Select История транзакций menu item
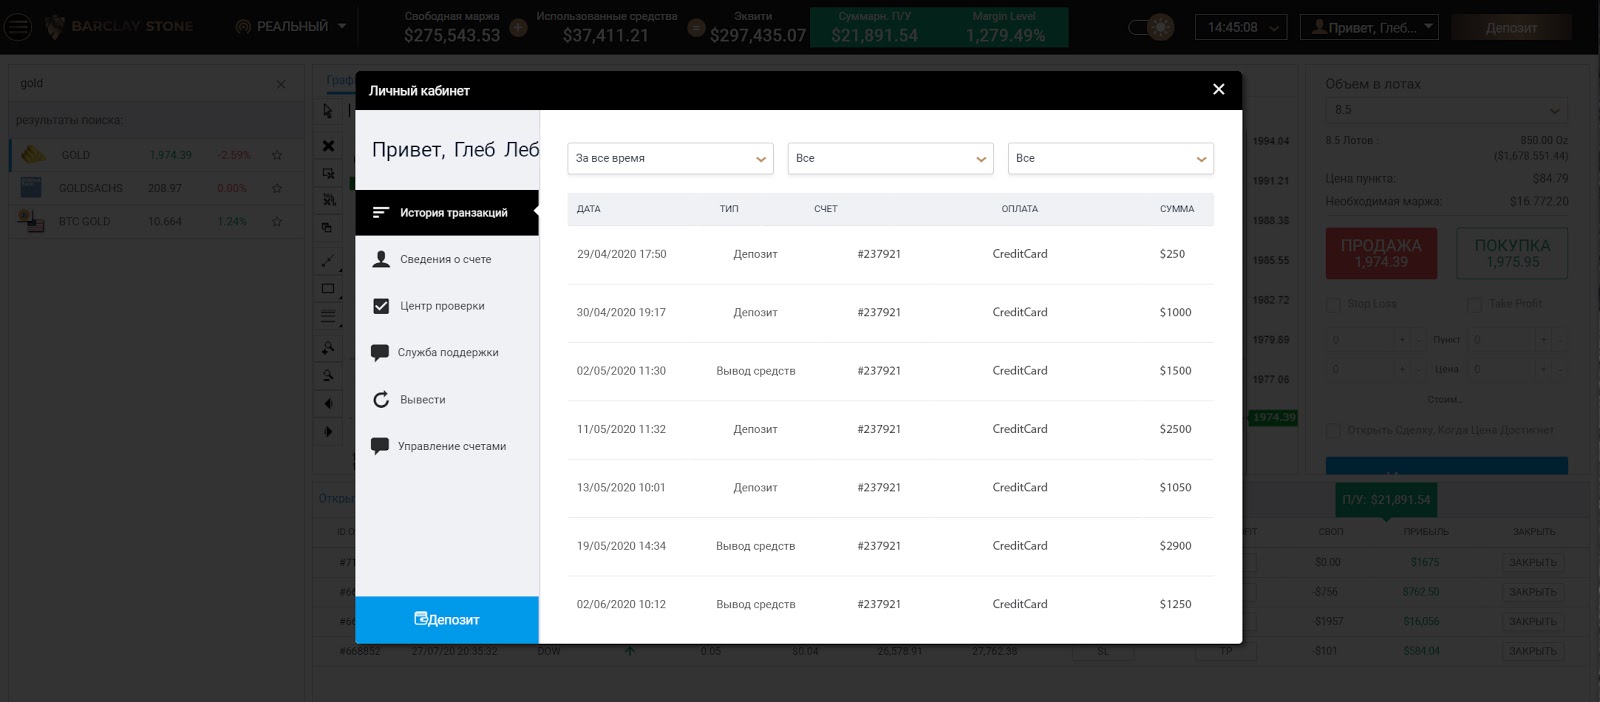The width and height of the screenshot is (1600, 702). (x=447, y=213)
